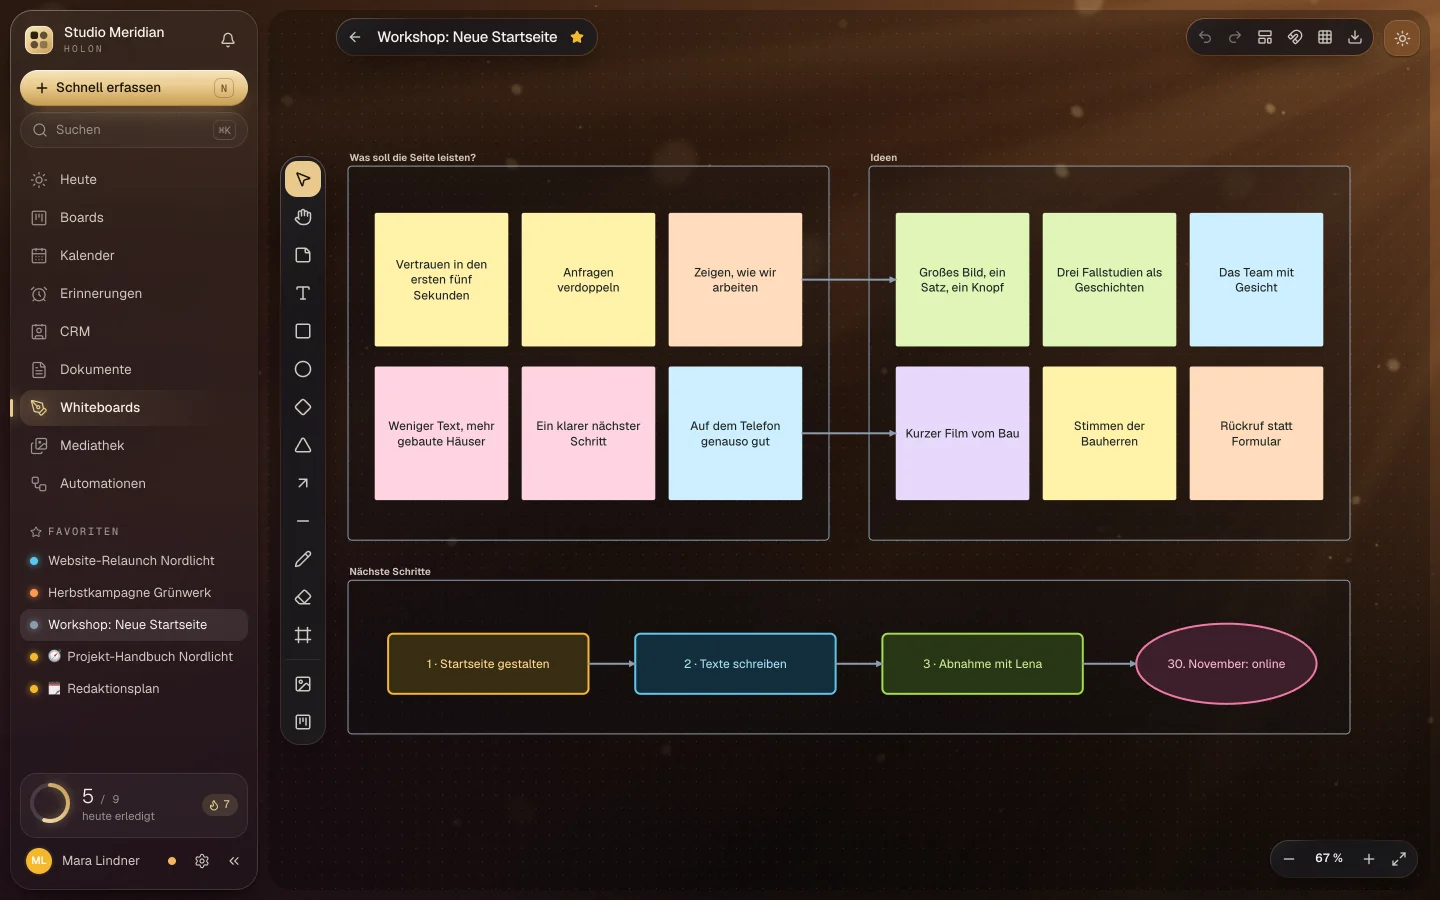Viewport: 1440px width, 900px height.
Task: Open the Whiteboards section
Action: pyautogui.click(x=134, y=408)
